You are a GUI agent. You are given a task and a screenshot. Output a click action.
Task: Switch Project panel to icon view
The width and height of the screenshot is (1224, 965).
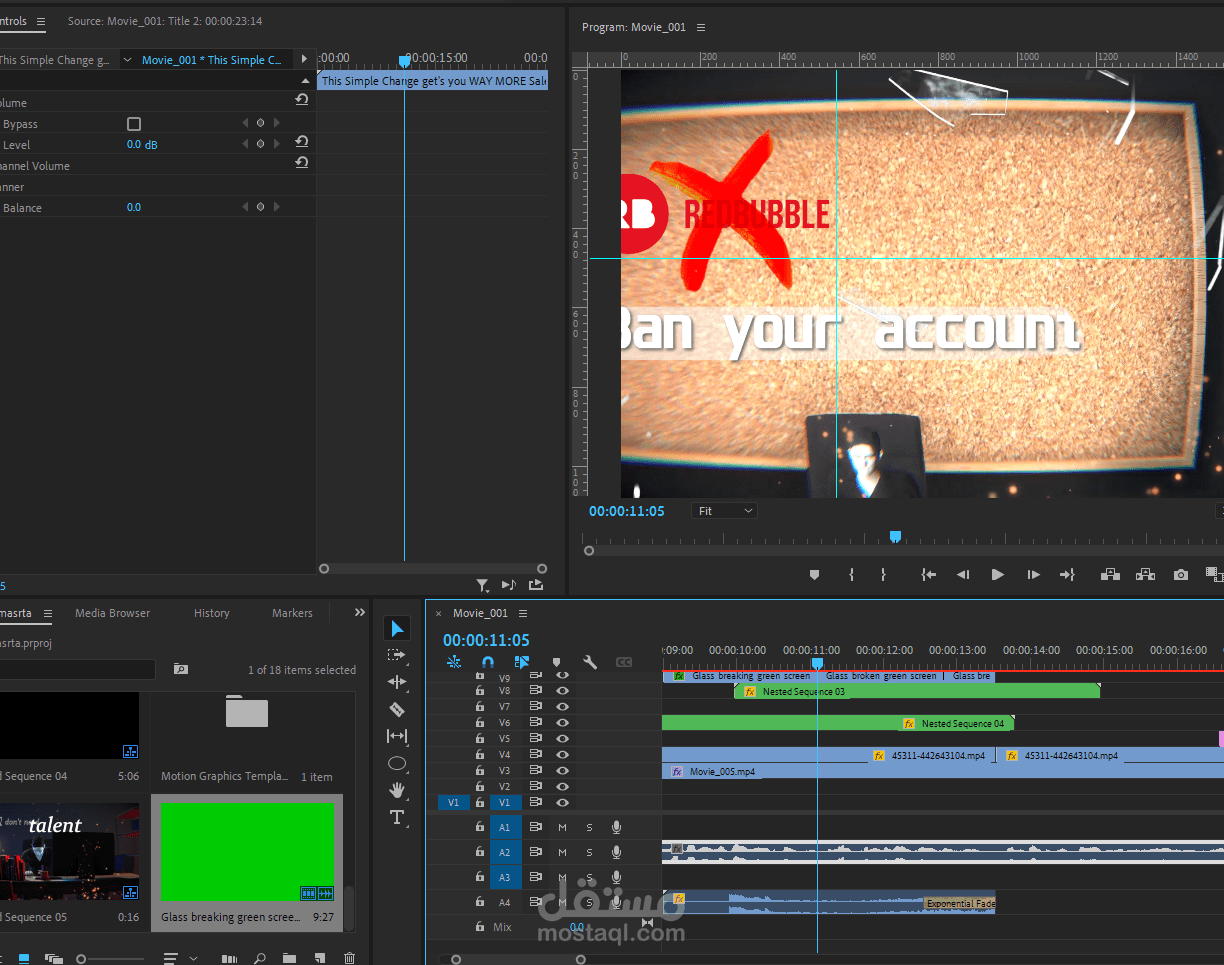point(24,958)
